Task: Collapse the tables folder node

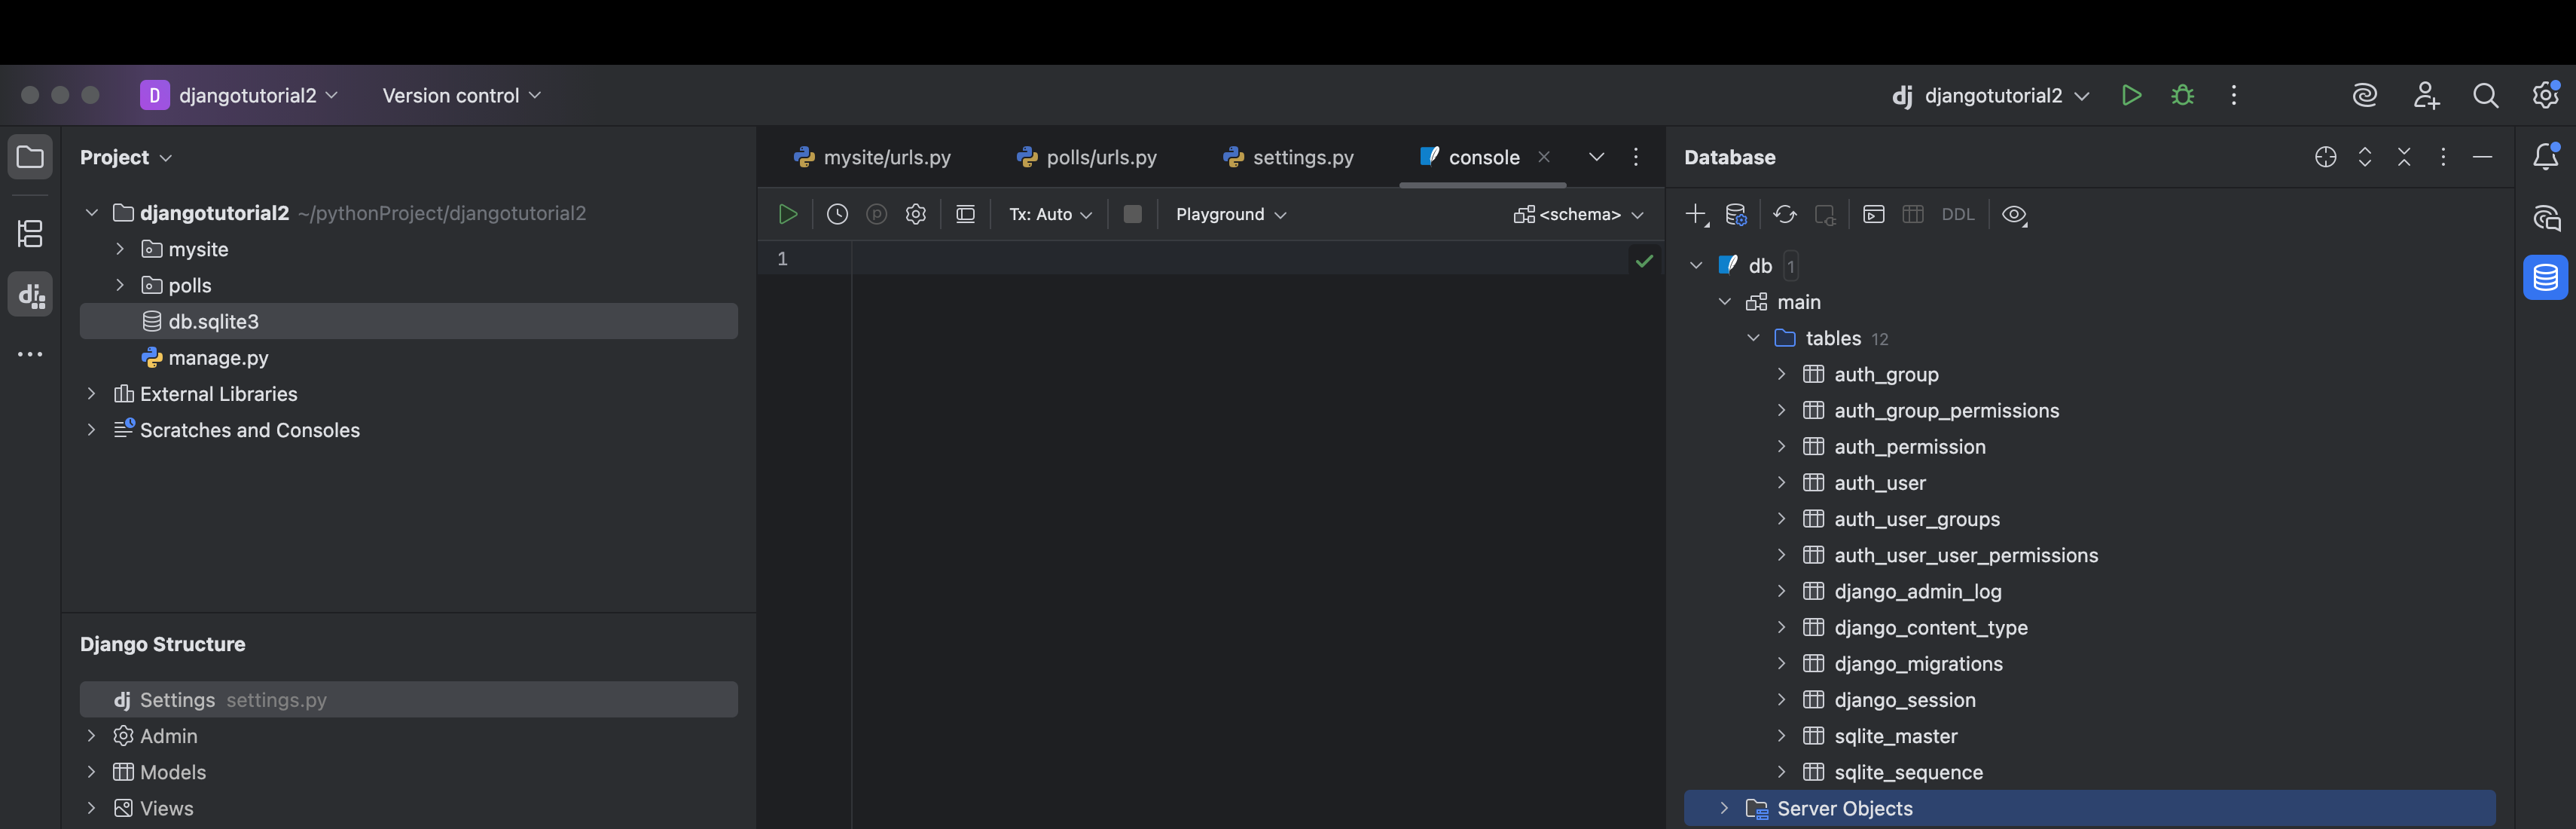Action: point(1753,338)
